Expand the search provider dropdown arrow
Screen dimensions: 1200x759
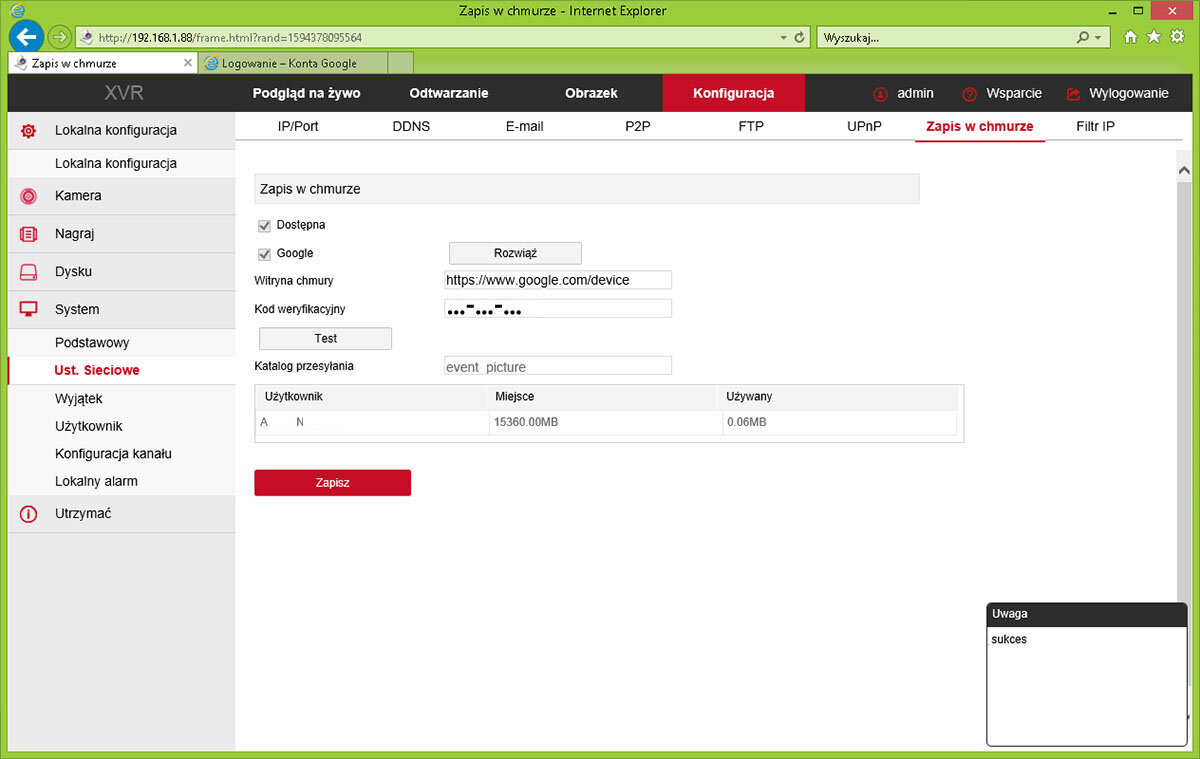(x=1098, y=37)
